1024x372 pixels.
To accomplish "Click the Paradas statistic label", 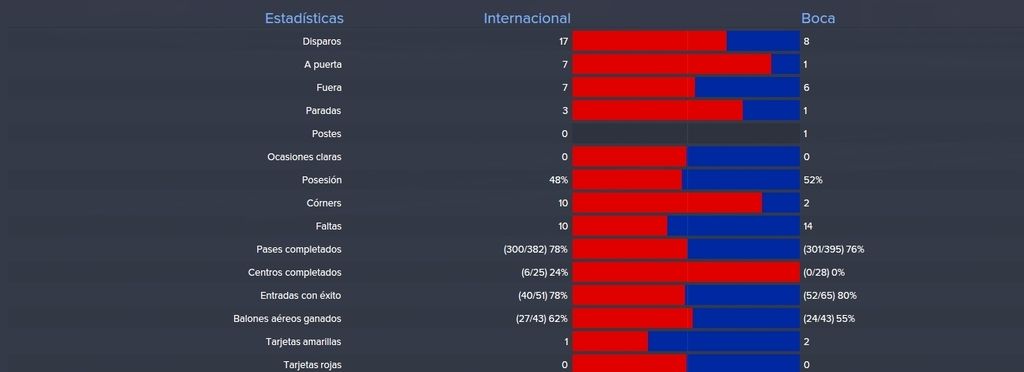I will point(323,111).
